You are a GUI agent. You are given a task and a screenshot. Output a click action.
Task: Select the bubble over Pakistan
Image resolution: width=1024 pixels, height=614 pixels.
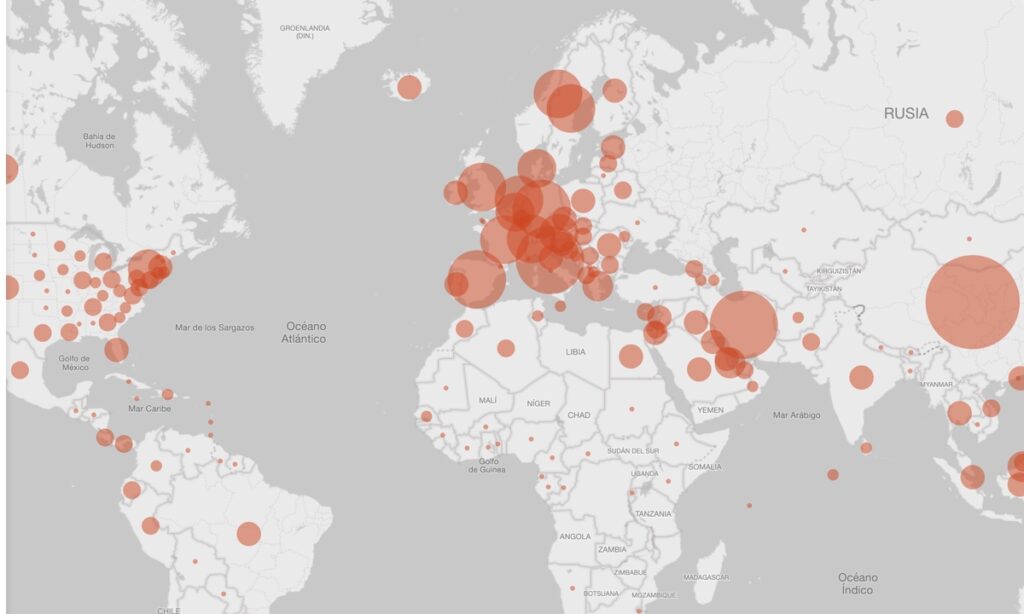coord(810,342)
